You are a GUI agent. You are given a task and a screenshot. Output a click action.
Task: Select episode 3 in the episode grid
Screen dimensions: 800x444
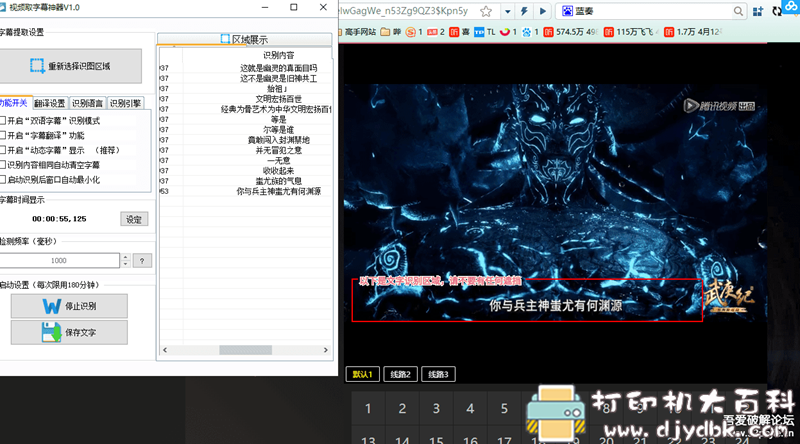(x=436, y=408)
